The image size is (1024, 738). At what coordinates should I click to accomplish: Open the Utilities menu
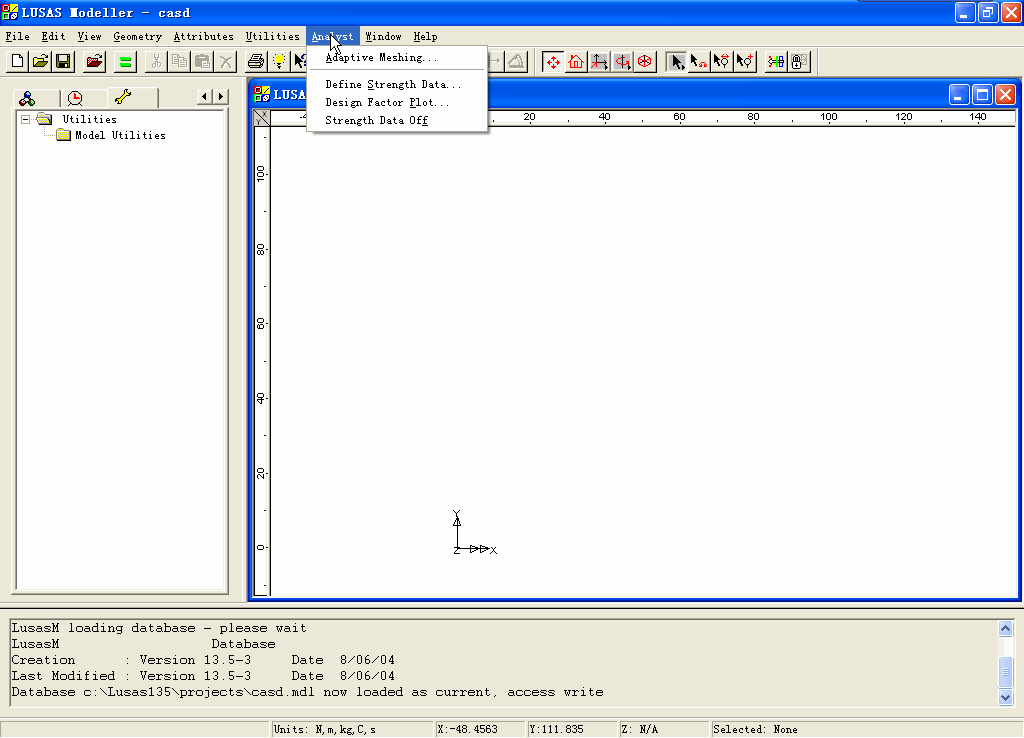point(272,37)
